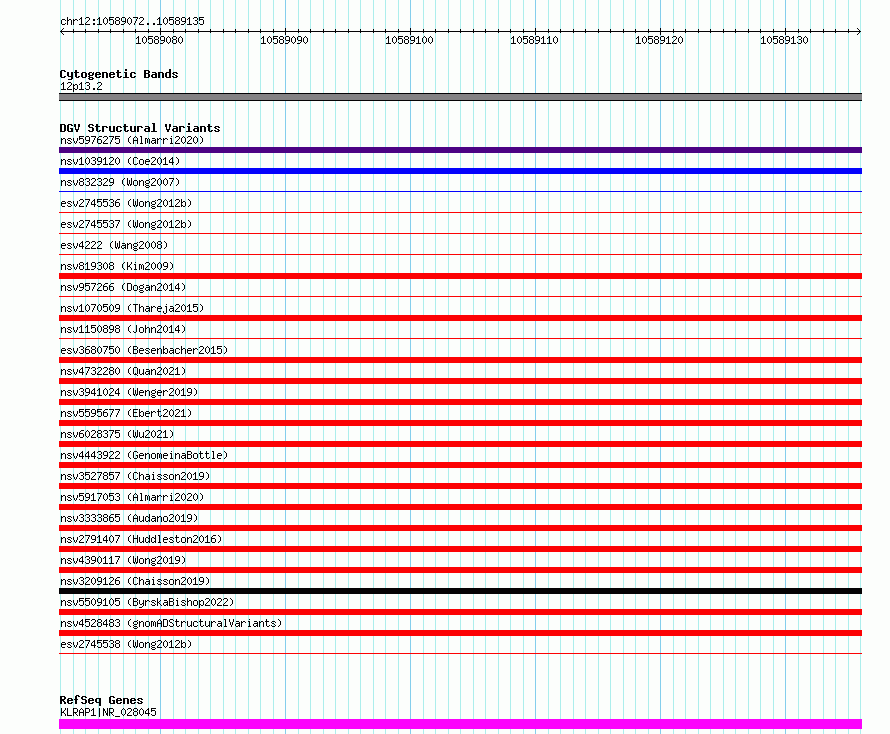Select the red nsv4732280 variant bar
This screenshot has height=734, width=890.
click(x=460, y=381)
